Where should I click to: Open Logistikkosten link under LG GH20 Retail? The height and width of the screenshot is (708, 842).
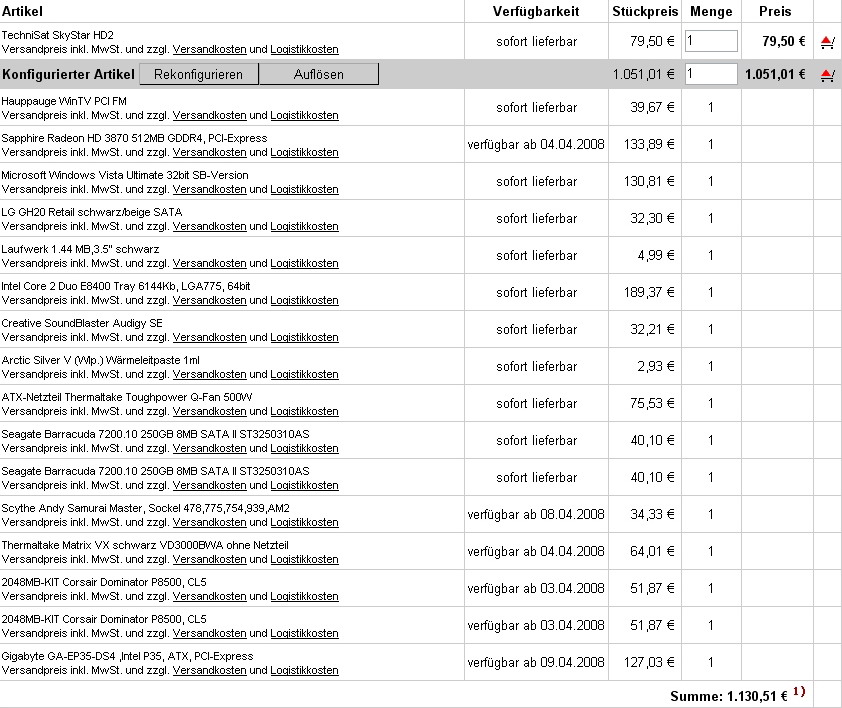coord(304,227)
